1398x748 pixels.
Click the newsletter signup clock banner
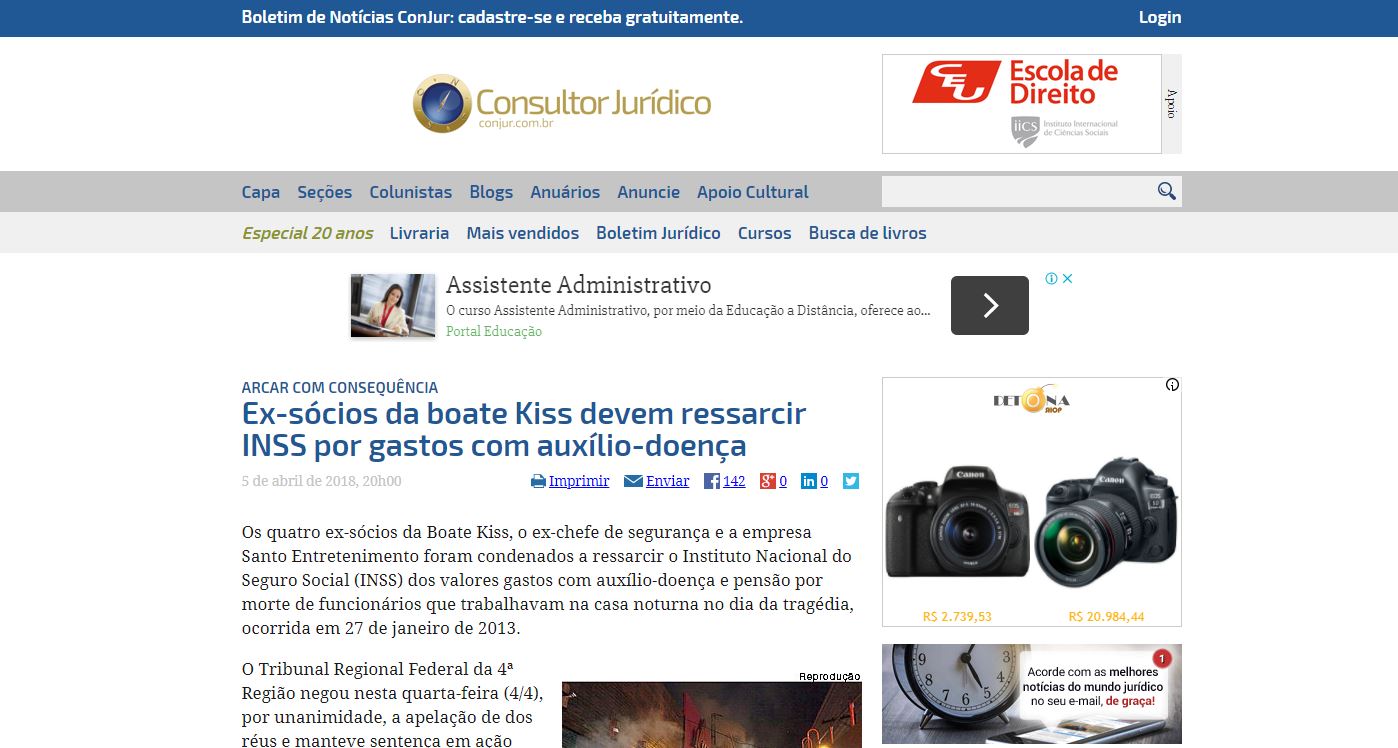pos(1031,695)
